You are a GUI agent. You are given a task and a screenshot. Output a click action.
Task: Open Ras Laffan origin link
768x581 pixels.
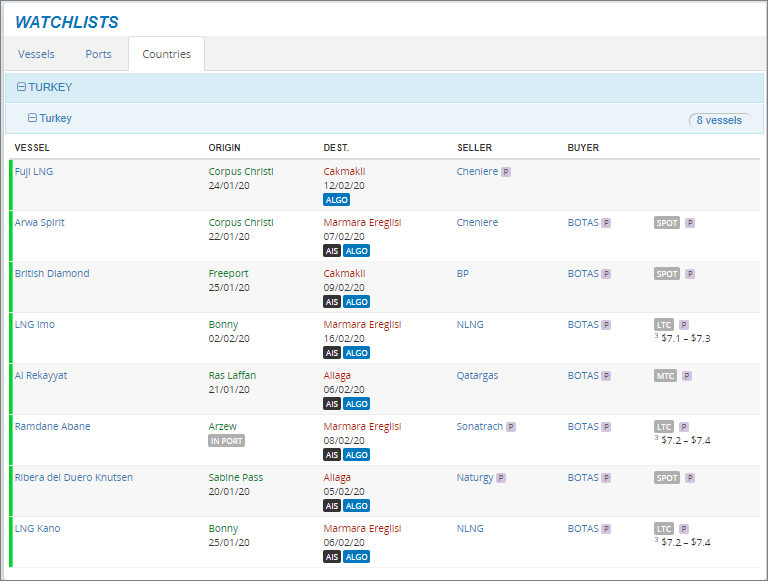[x=232, y=375]
